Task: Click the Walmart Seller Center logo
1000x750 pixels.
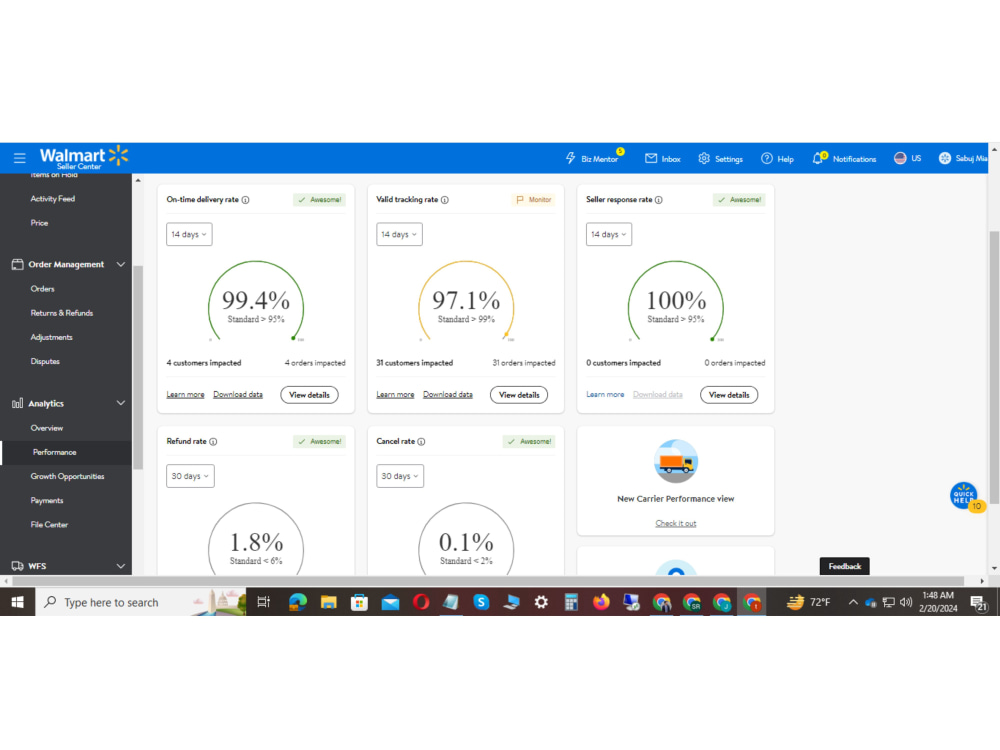Action: 84,158
